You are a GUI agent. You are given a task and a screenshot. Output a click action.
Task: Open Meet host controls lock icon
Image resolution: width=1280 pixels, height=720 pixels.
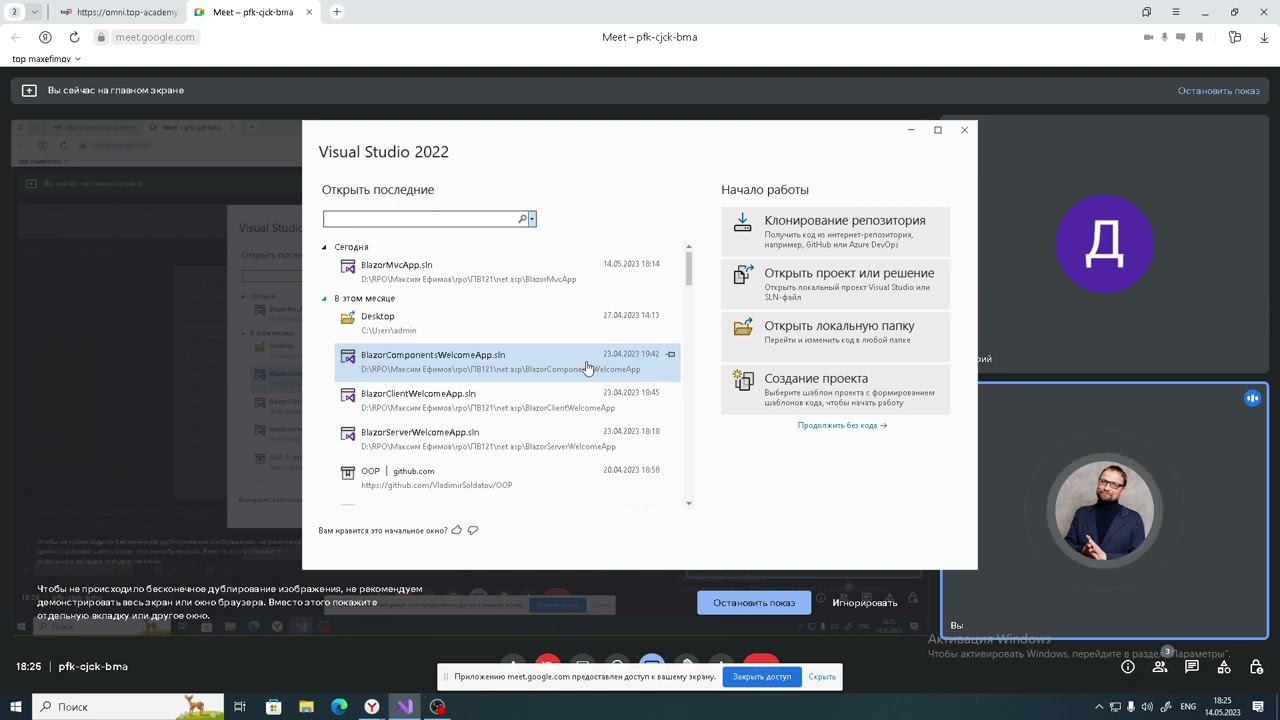pyautogui.click(x=1256, y=667)
